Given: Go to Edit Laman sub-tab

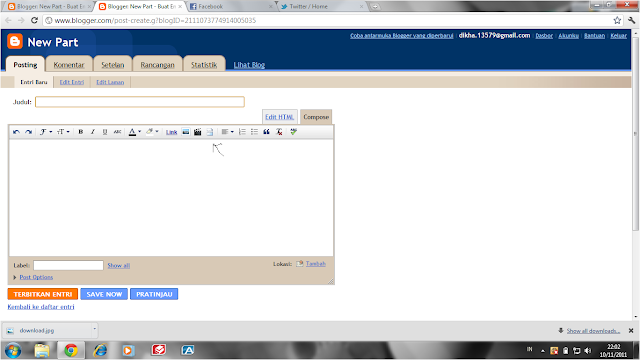Looking at the screenshot, I should [x=110, y=82].
